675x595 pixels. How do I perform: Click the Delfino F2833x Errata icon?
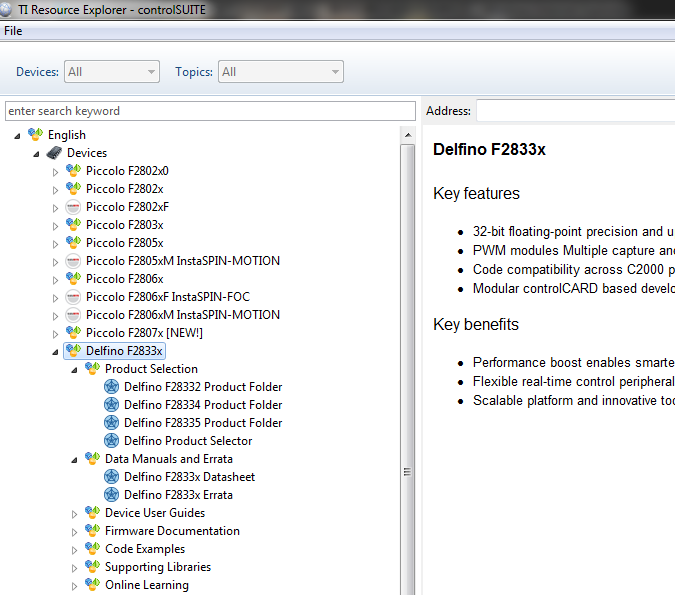[x=111, y=495]
